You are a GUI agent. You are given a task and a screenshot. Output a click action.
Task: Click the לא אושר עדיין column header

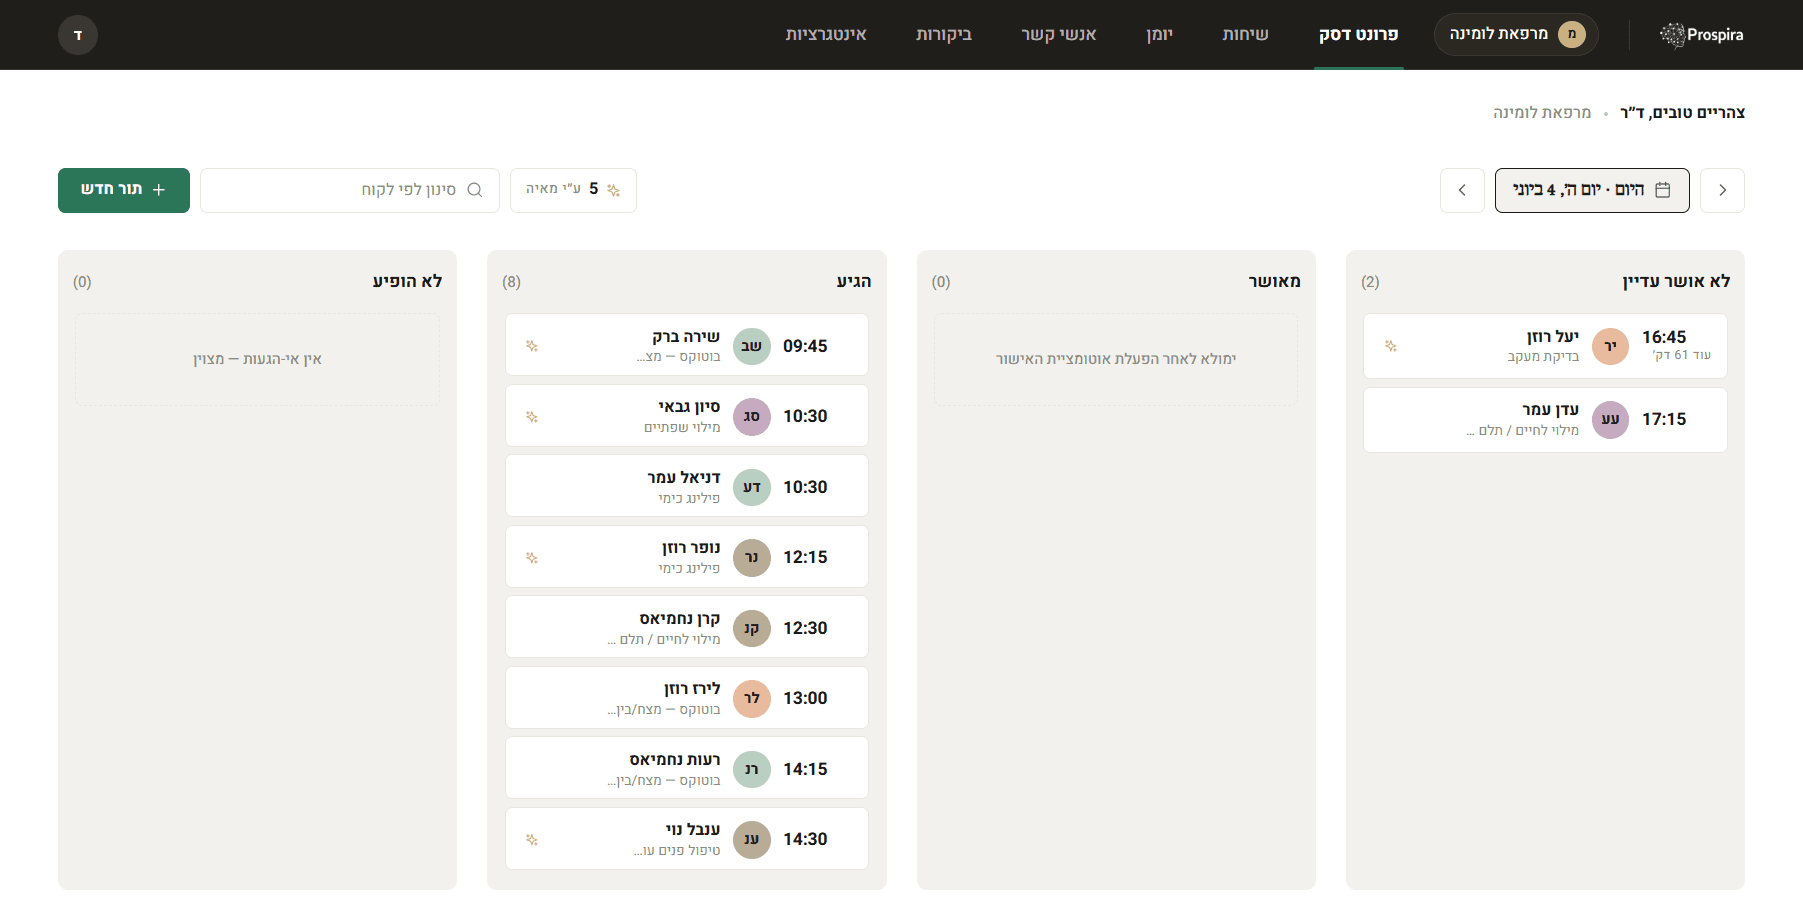(x=1676, y=282)
